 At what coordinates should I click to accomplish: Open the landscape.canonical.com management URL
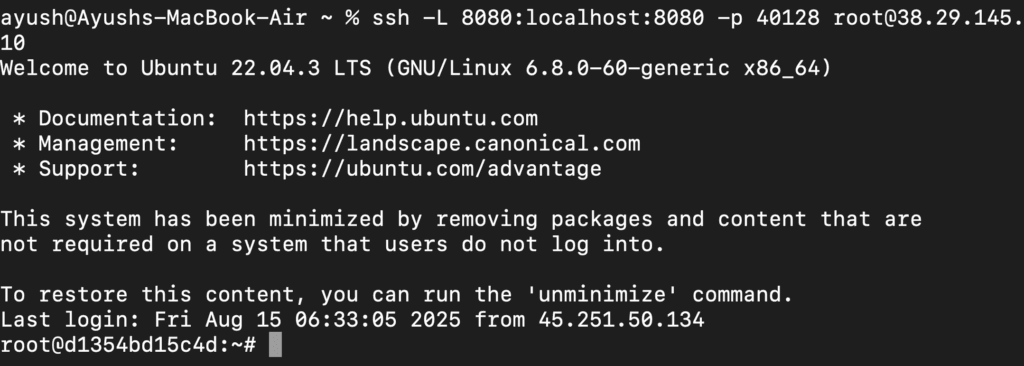pyautogui.click(x=442, y=143)
